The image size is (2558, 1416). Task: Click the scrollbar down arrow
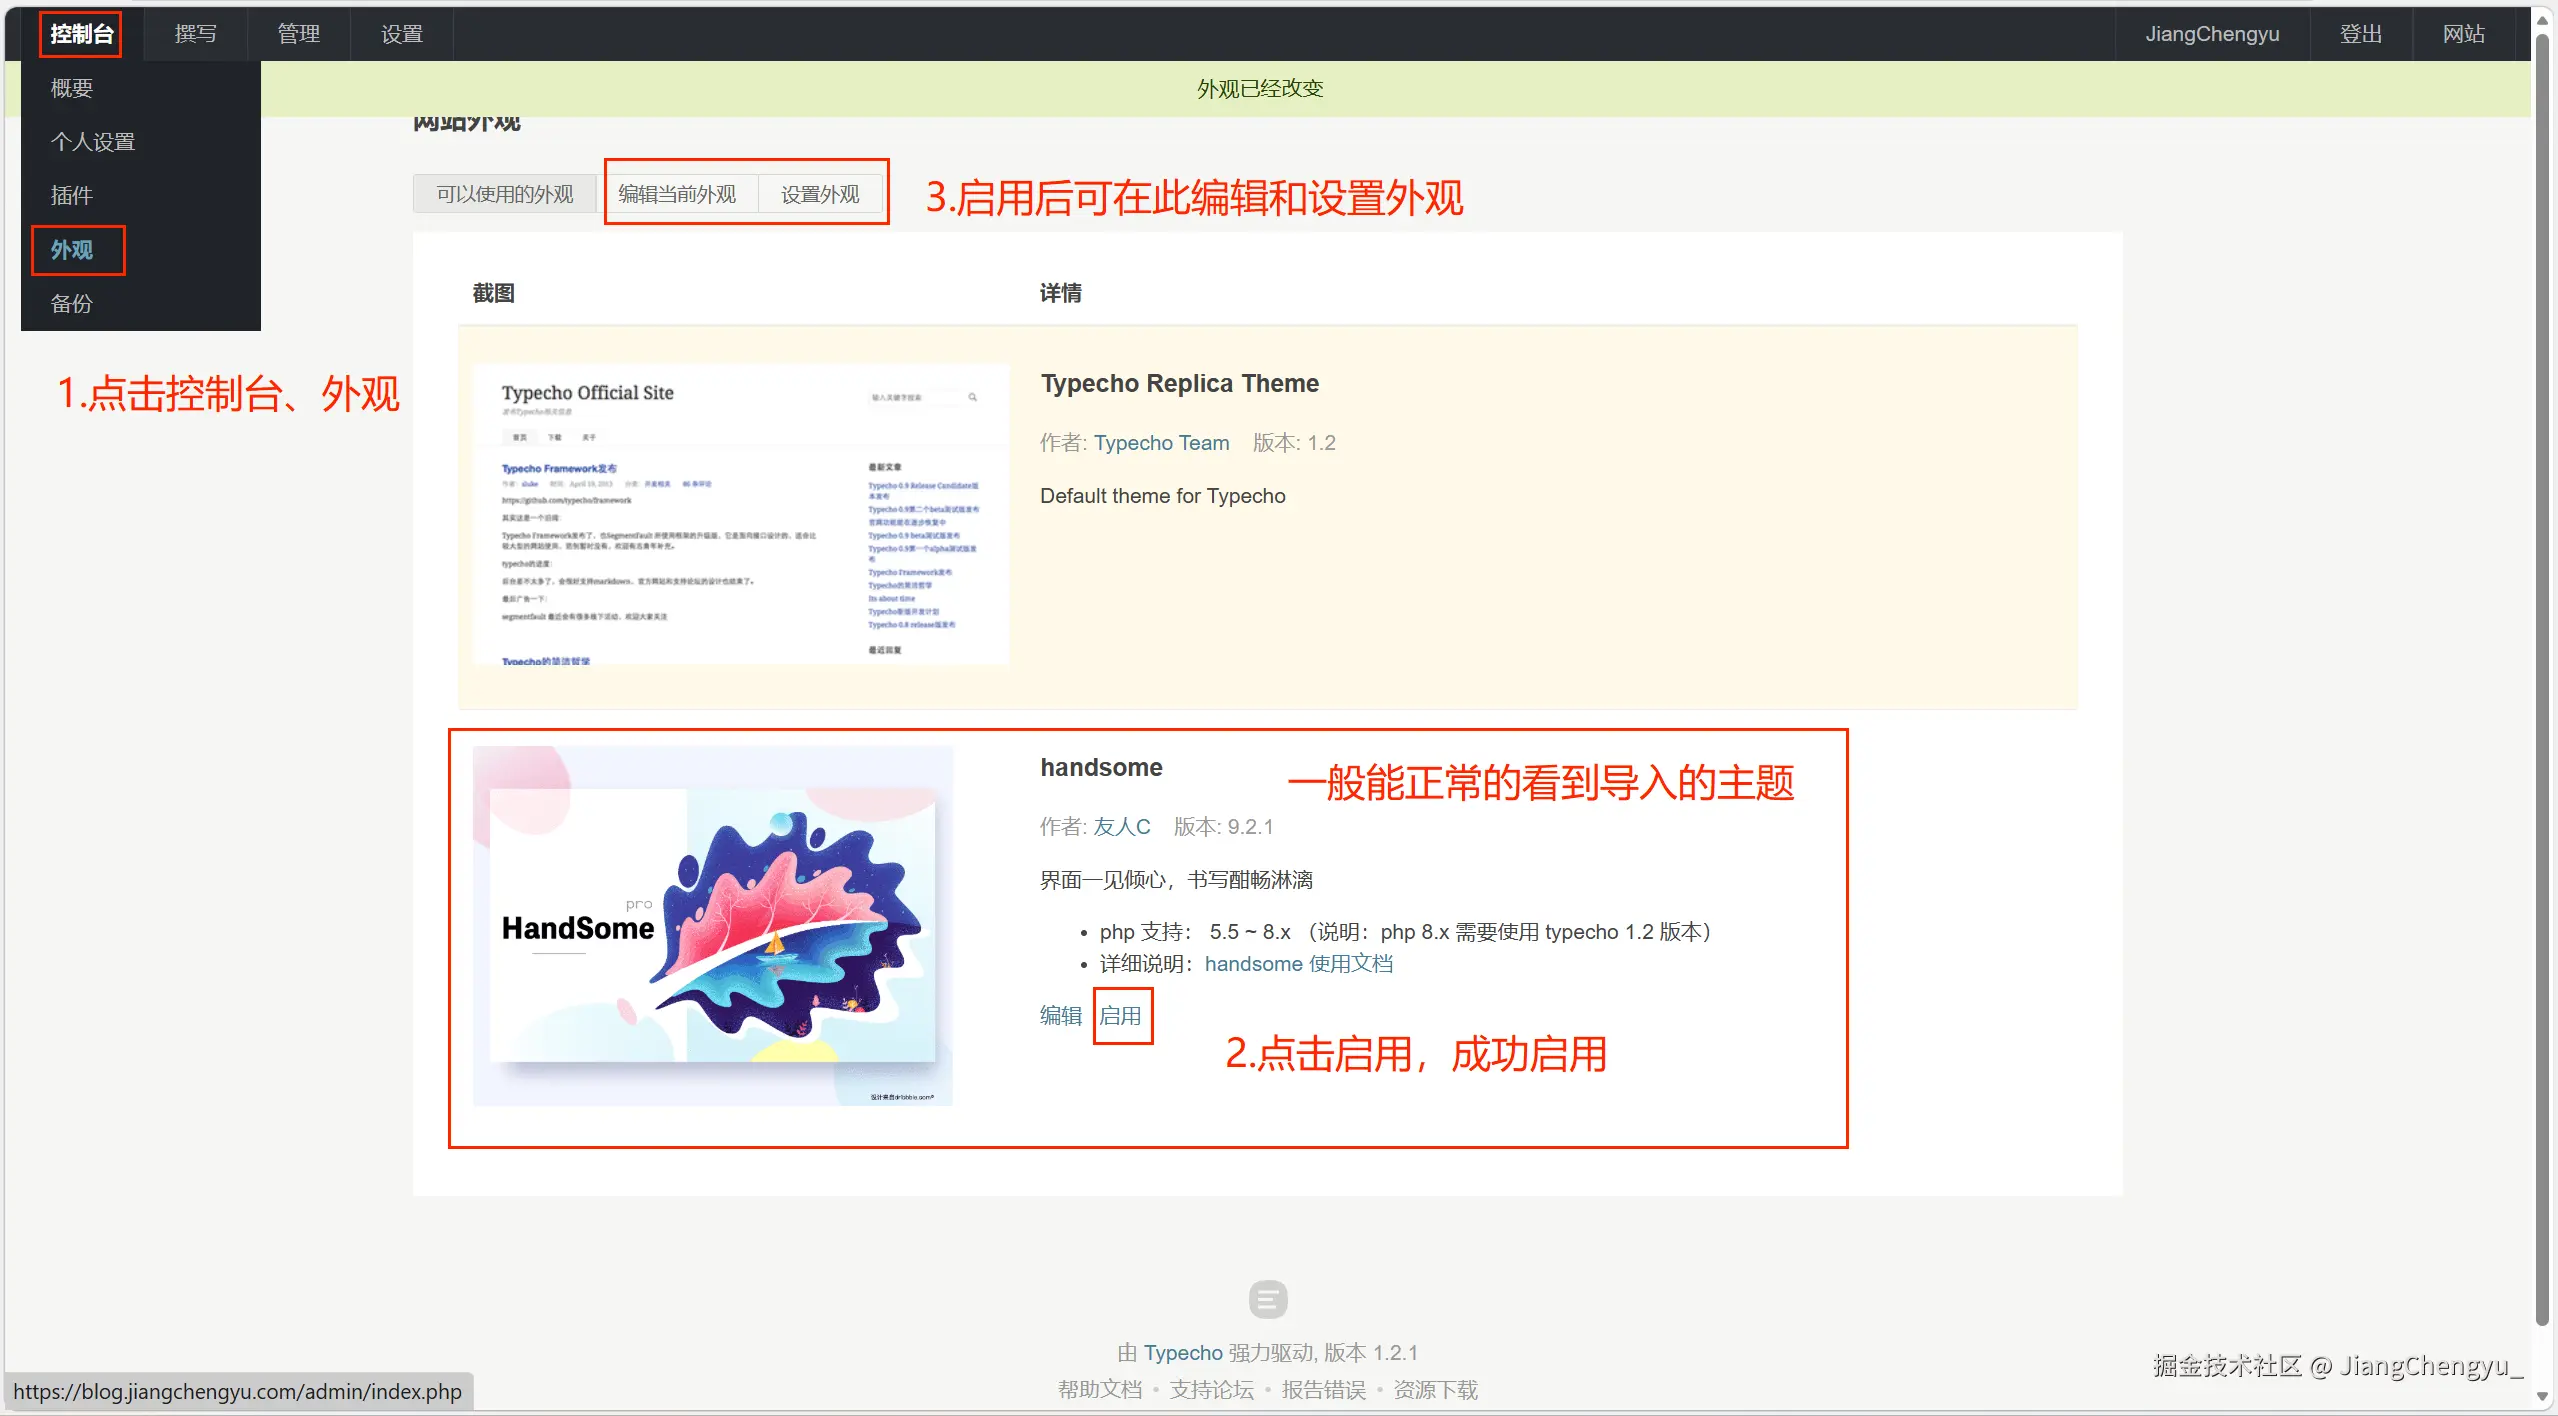tap(2542, 1396)
